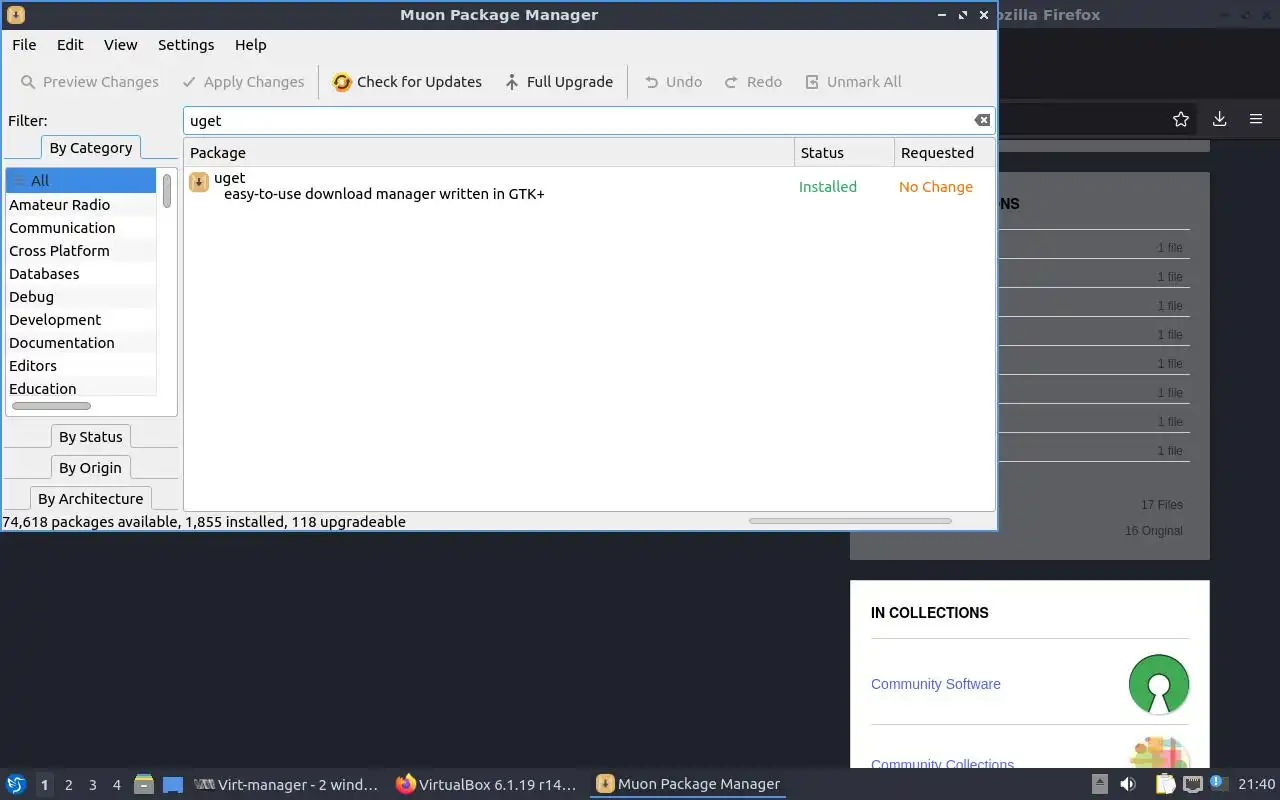Select the Editors category
Viewport: 1280px width, 800px height.
(x=81, y=366)
